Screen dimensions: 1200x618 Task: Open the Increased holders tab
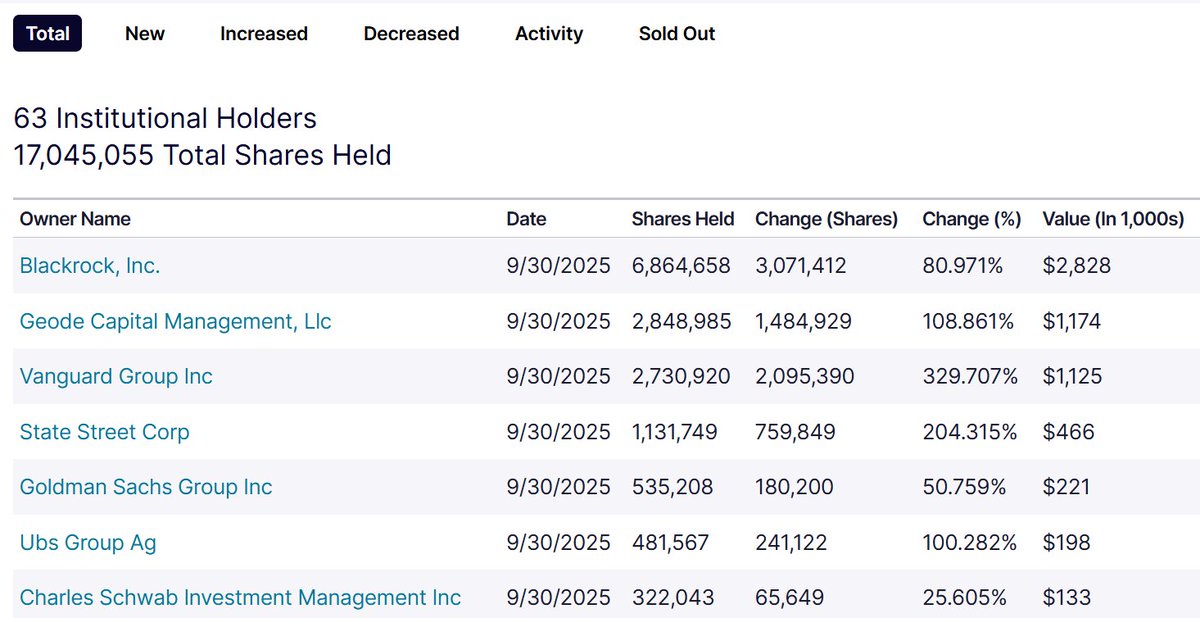(264, 34)
